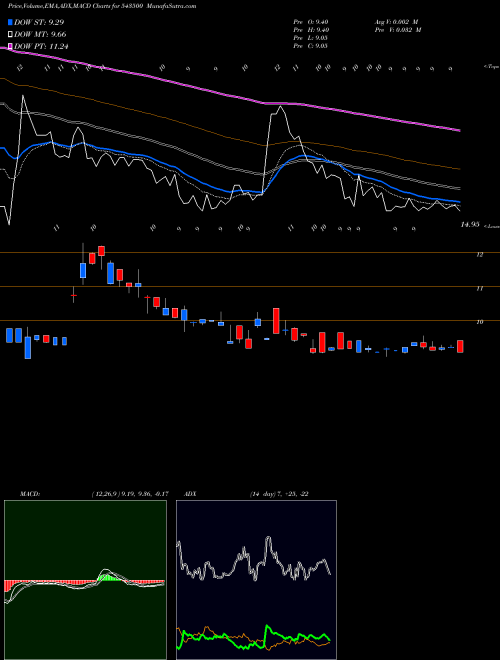Click the chart title mentioning MunafaSutra.com

(102, 6)
